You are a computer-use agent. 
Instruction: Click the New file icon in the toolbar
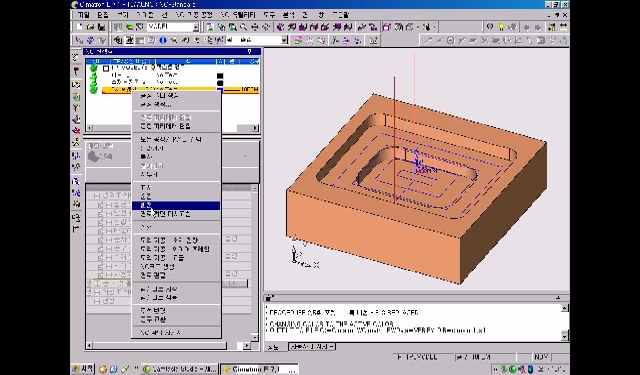tap(80, 27)
